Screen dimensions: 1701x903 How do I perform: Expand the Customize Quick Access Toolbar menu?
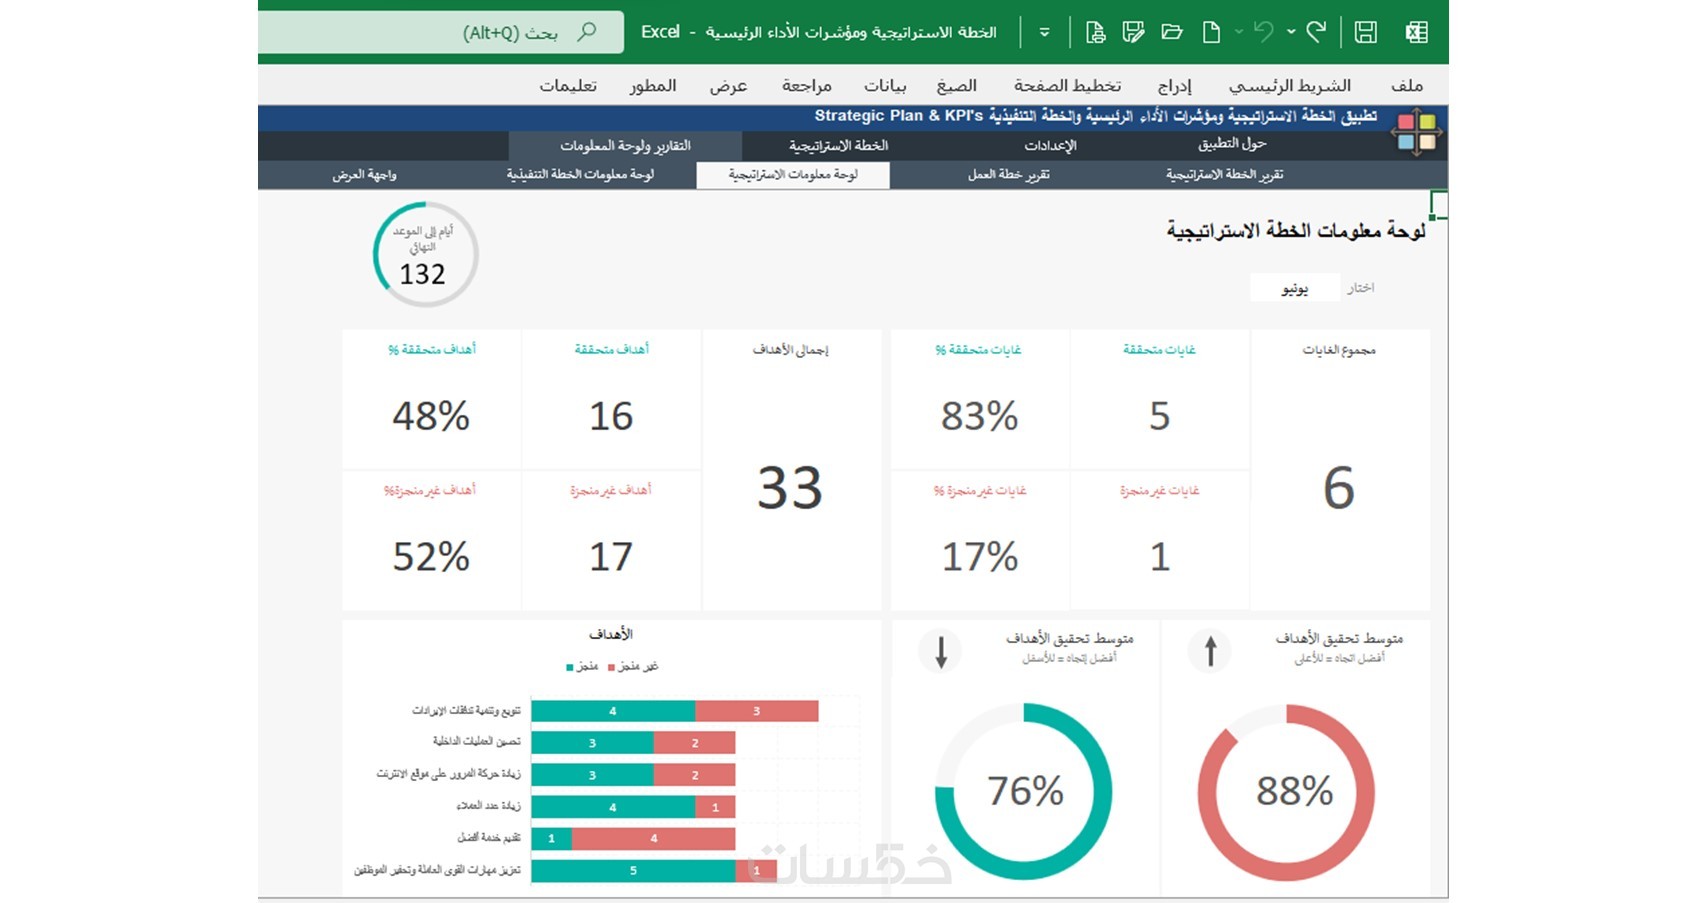pos(1044,32)
